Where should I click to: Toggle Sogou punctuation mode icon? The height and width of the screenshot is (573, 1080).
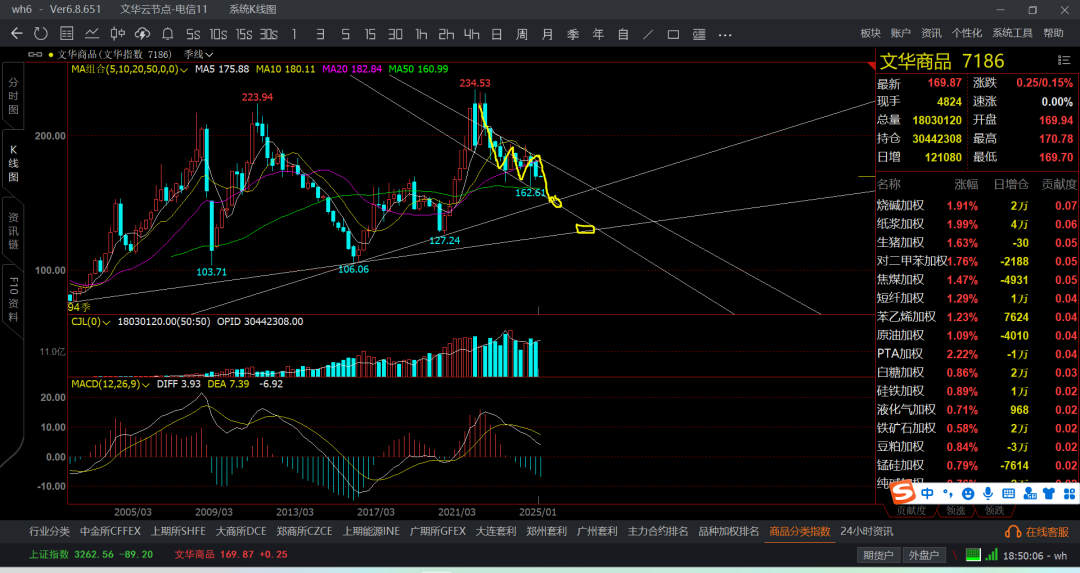point(948,494)
